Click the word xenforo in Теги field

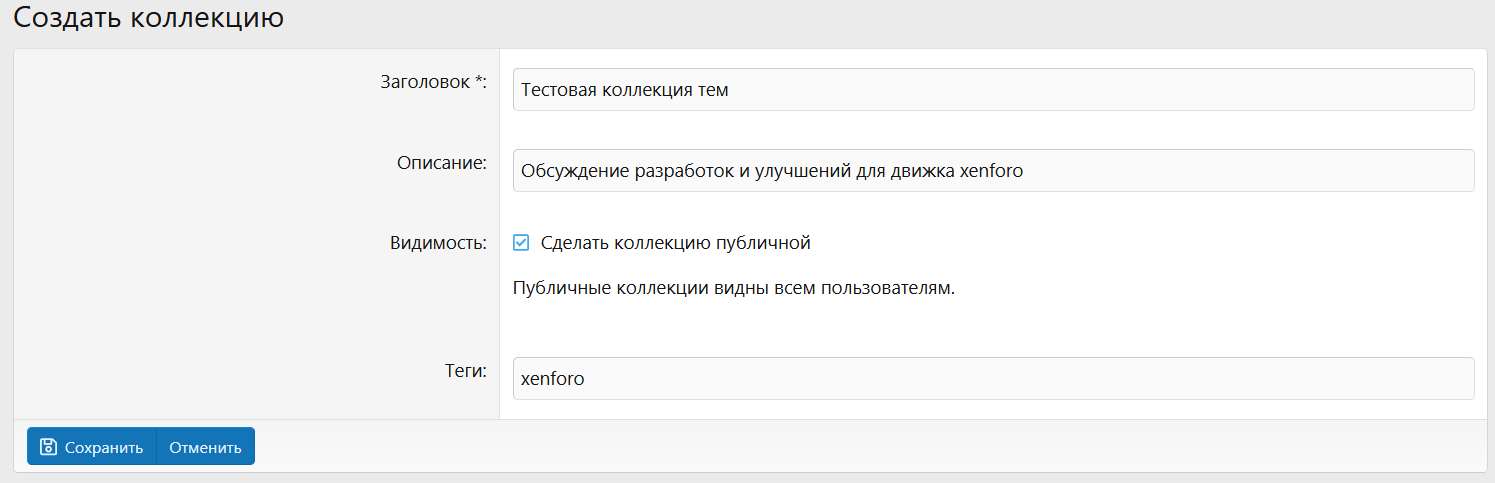(x=552, y=380)
